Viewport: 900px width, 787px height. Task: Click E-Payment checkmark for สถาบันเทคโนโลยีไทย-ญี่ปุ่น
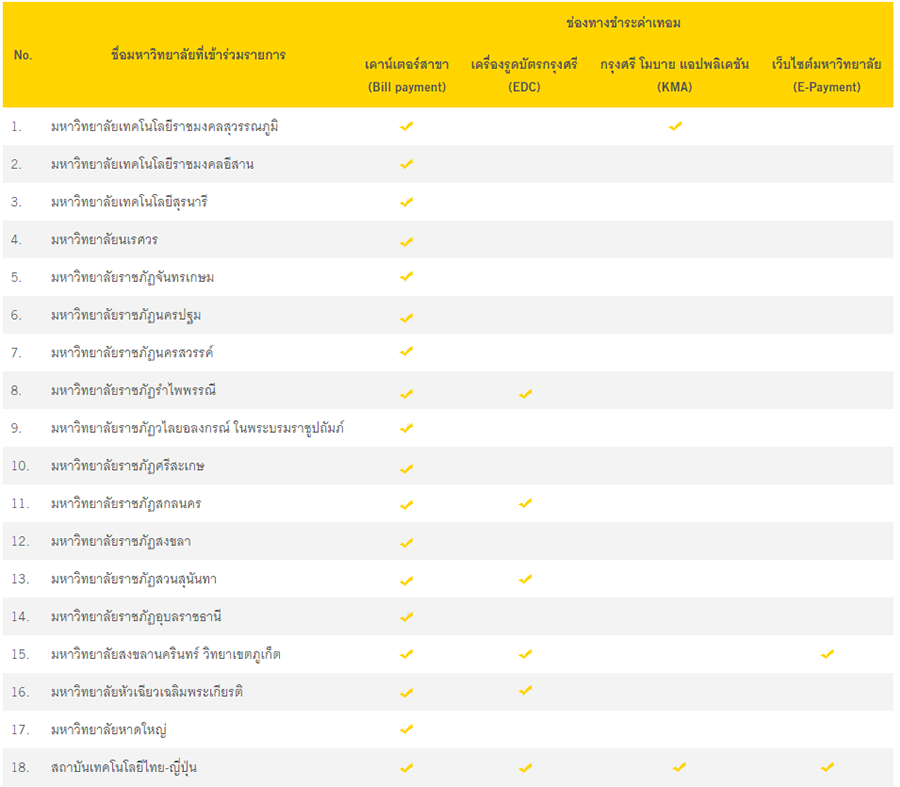(827, 767)
